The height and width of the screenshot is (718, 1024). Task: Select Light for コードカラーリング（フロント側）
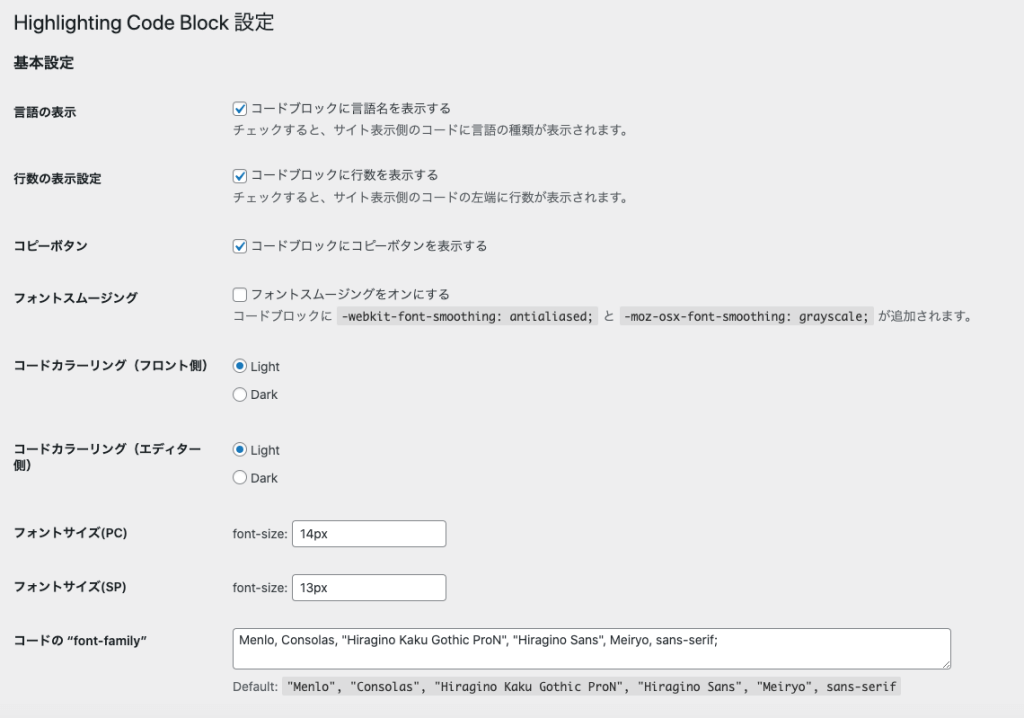(x=240, y=366)
